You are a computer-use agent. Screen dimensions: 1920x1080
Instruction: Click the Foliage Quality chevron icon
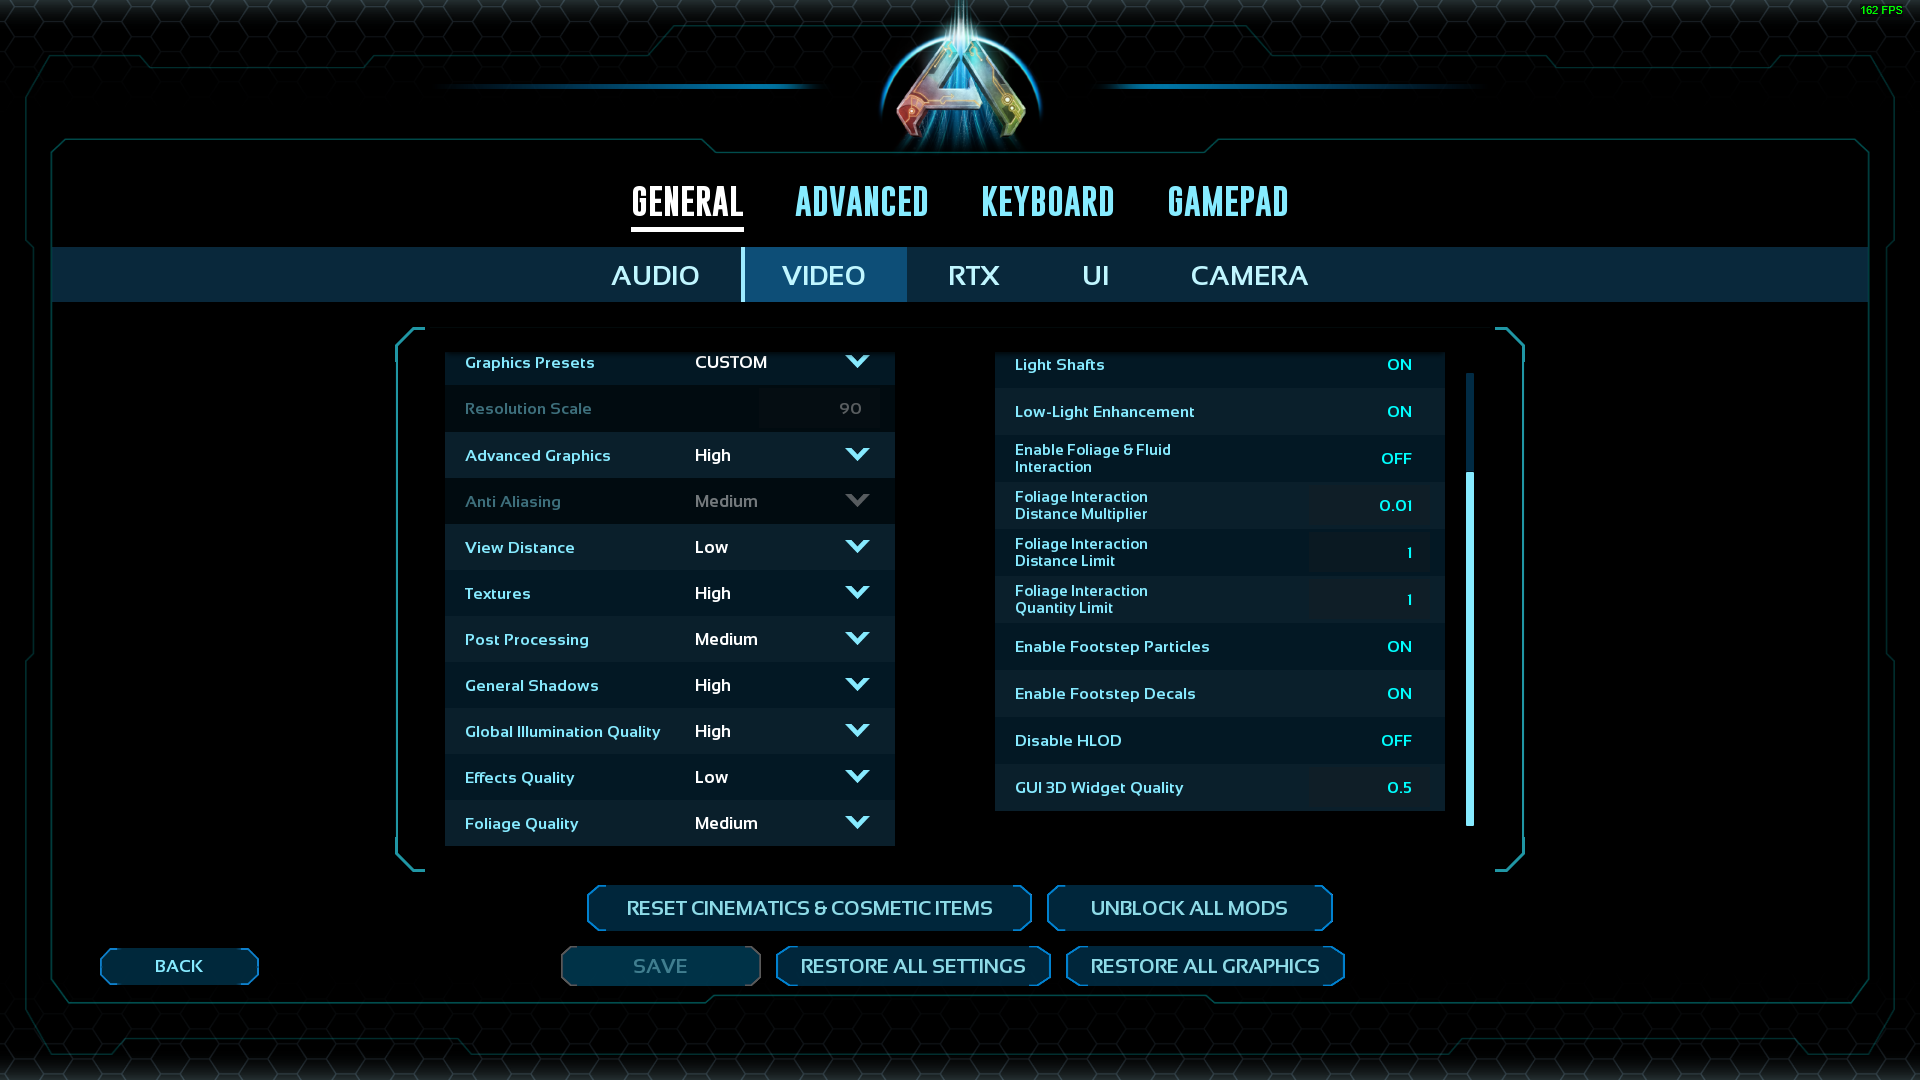(x=857, y=823)
